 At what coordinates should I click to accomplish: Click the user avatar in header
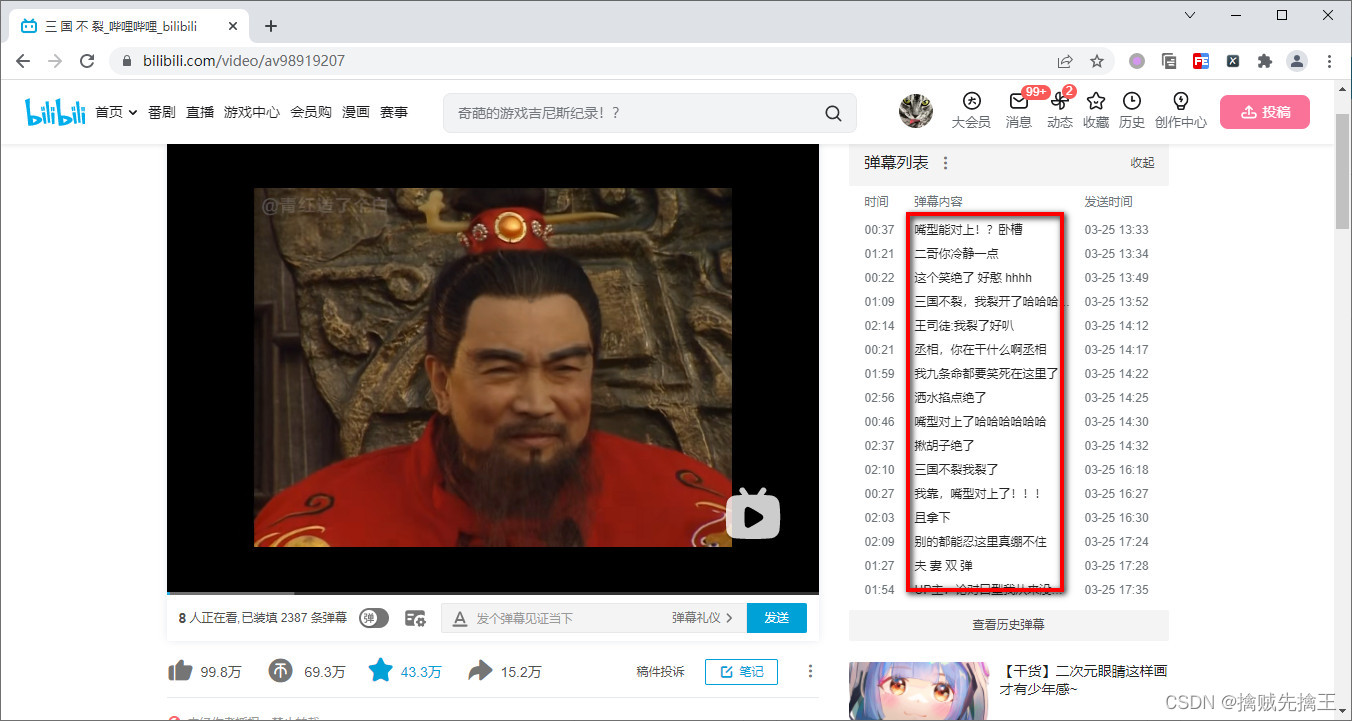pyautogui.click(x=916, y=111)
